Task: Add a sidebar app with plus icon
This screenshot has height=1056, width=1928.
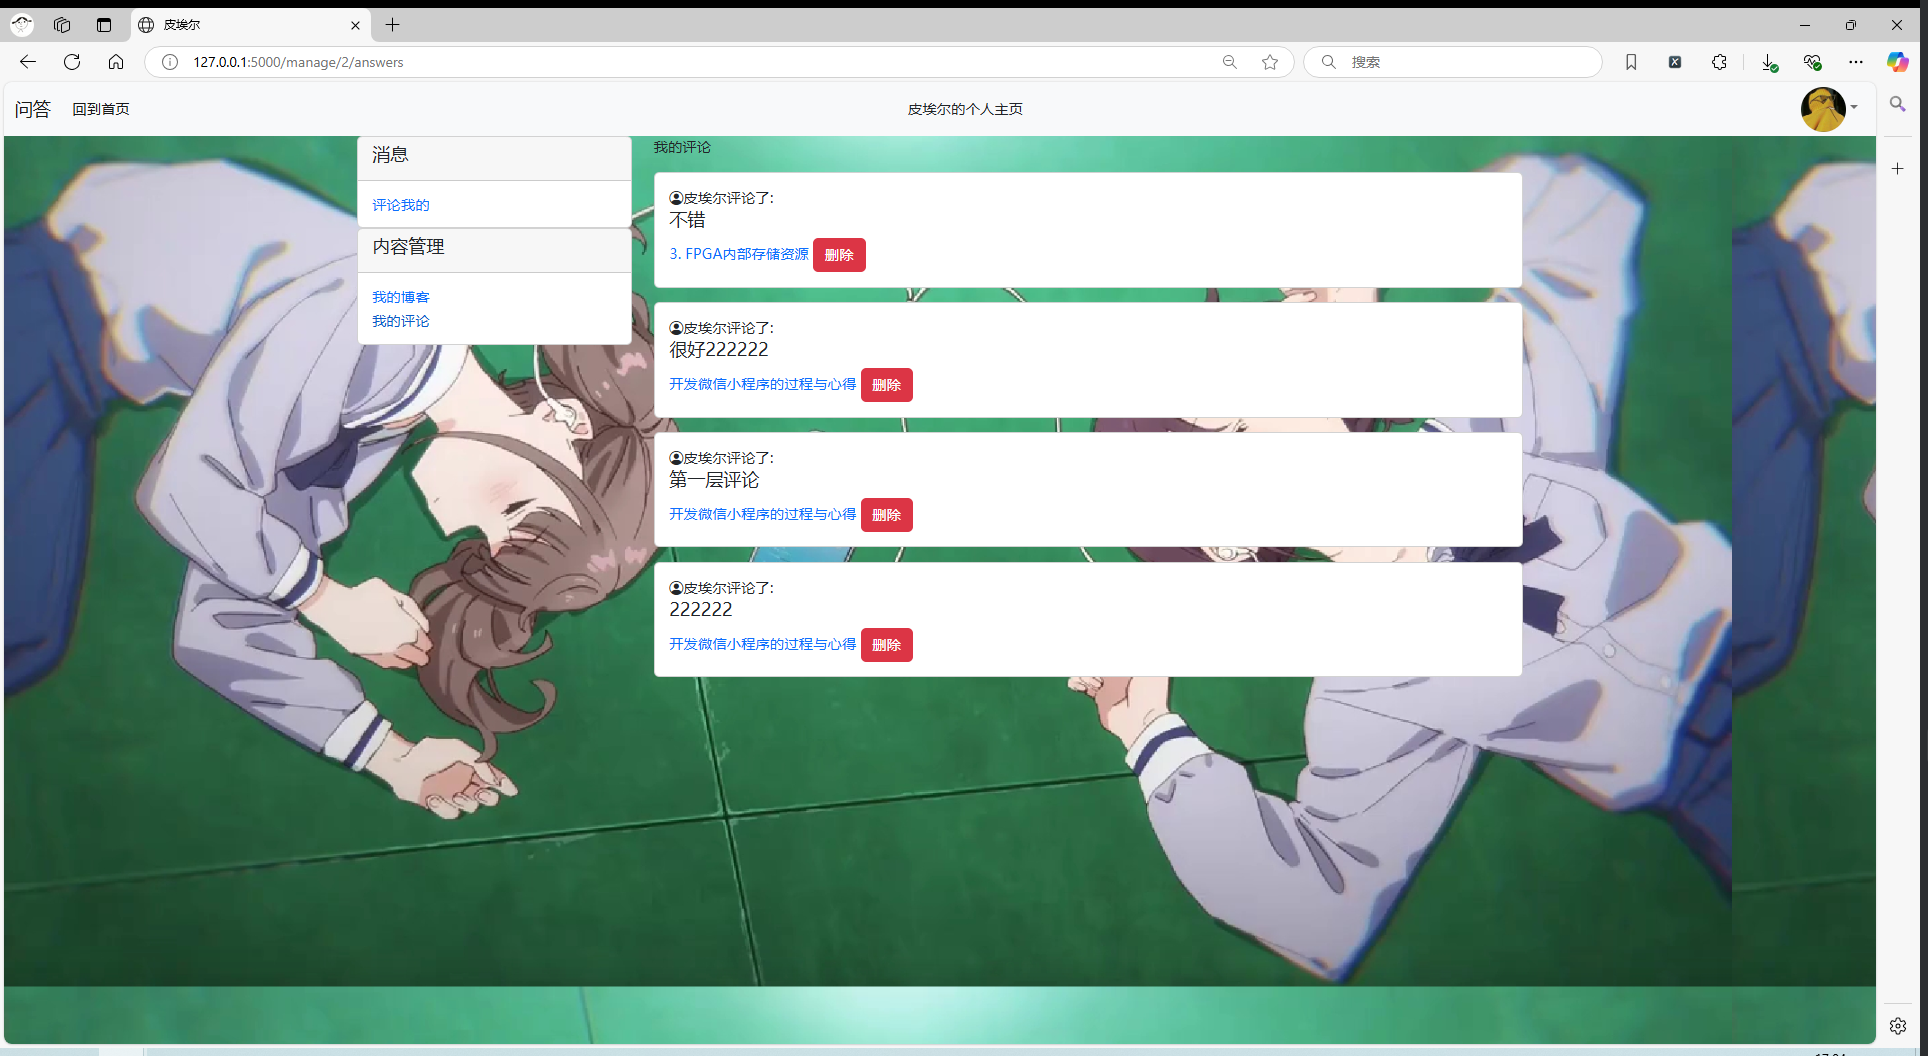Action: pyautogui.click(x=1897, y=169)
